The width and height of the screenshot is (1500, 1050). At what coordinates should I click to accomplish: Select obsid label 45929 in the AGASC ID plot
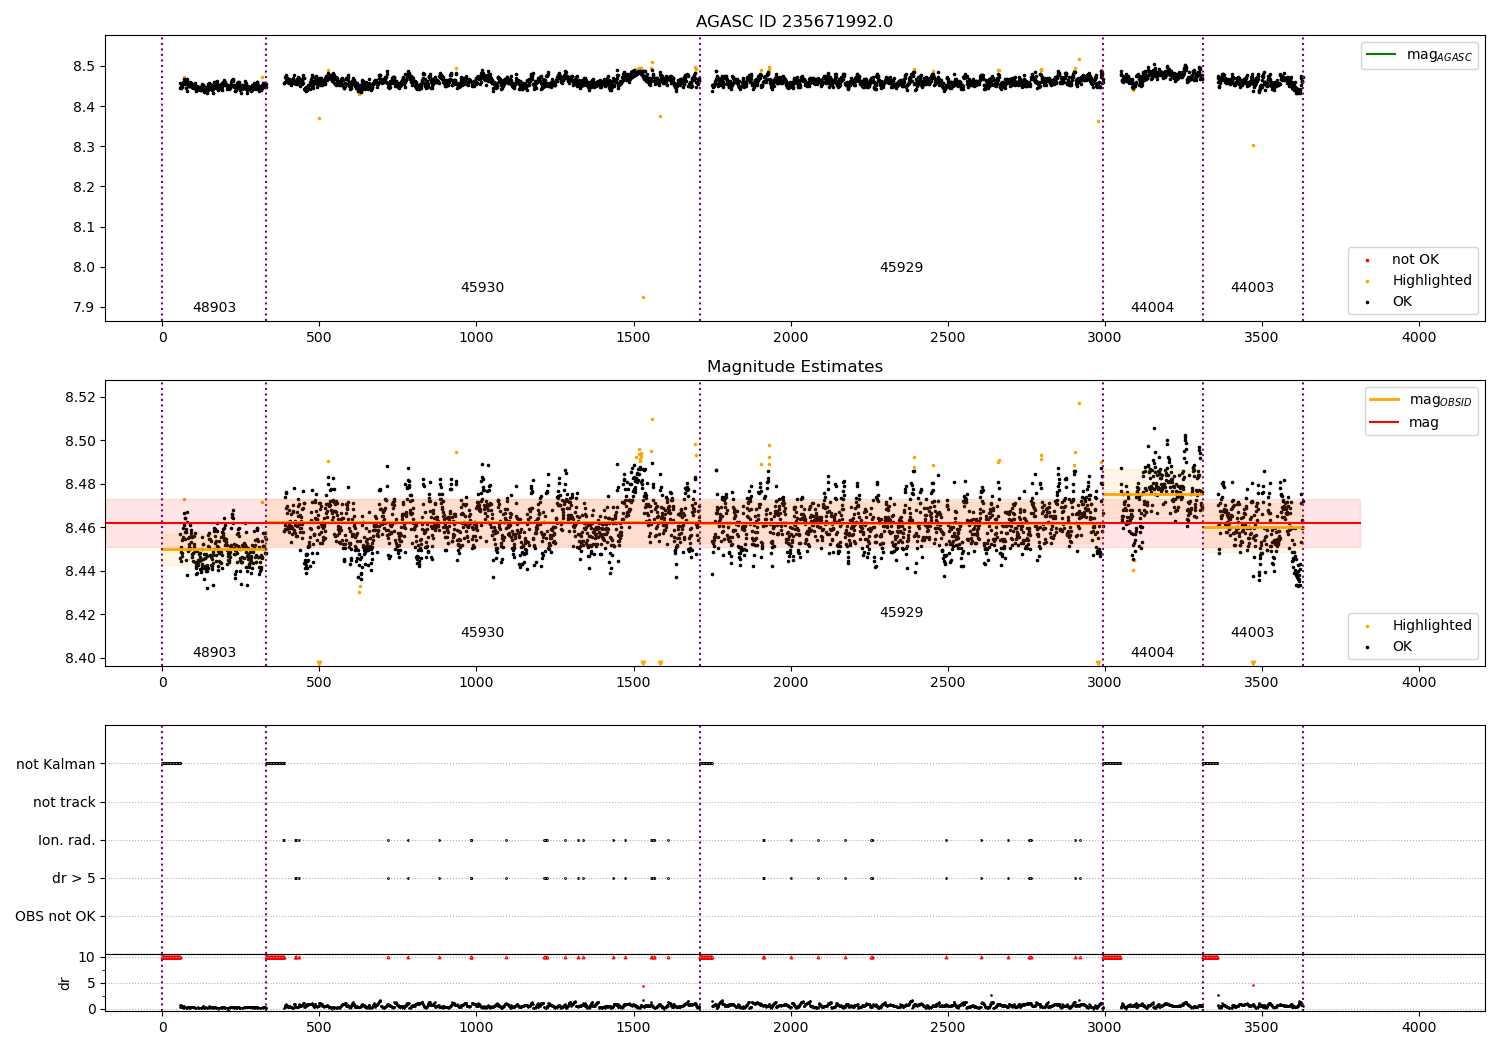901,268
